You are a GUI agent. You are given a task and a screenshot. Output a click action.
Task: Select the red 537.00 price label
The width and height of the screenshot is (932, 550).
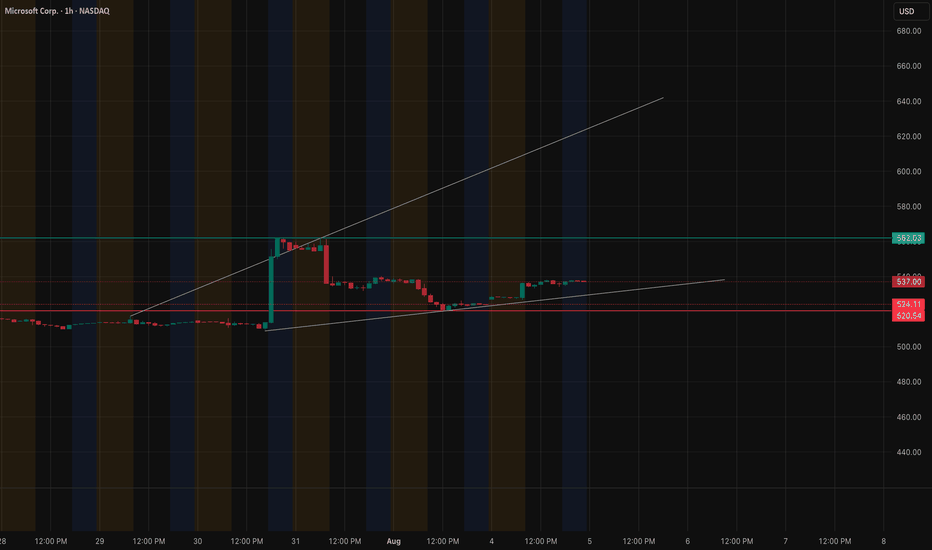[x=908, y=282]
